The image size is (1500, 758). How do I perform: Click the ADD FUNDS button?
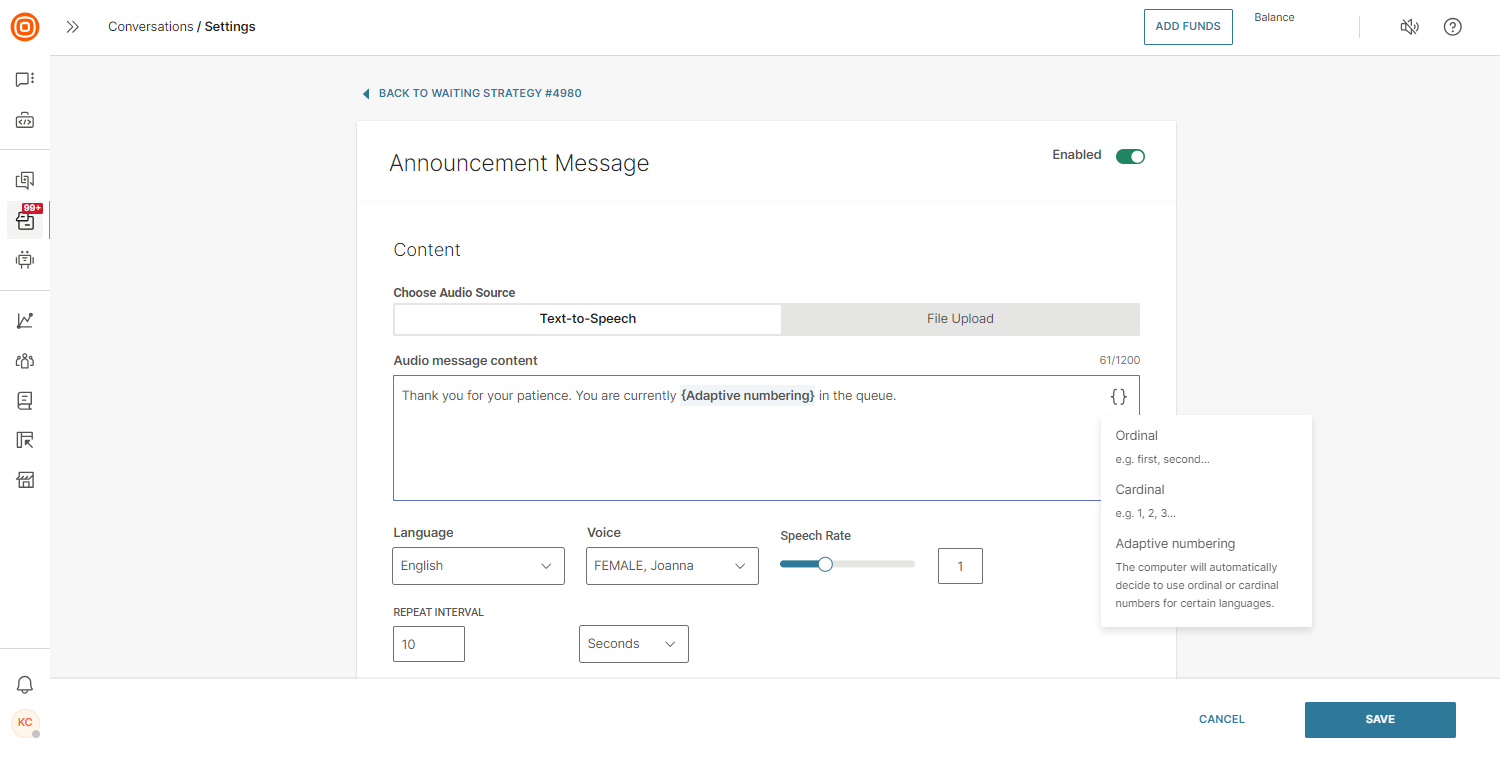coord(1188,27)
